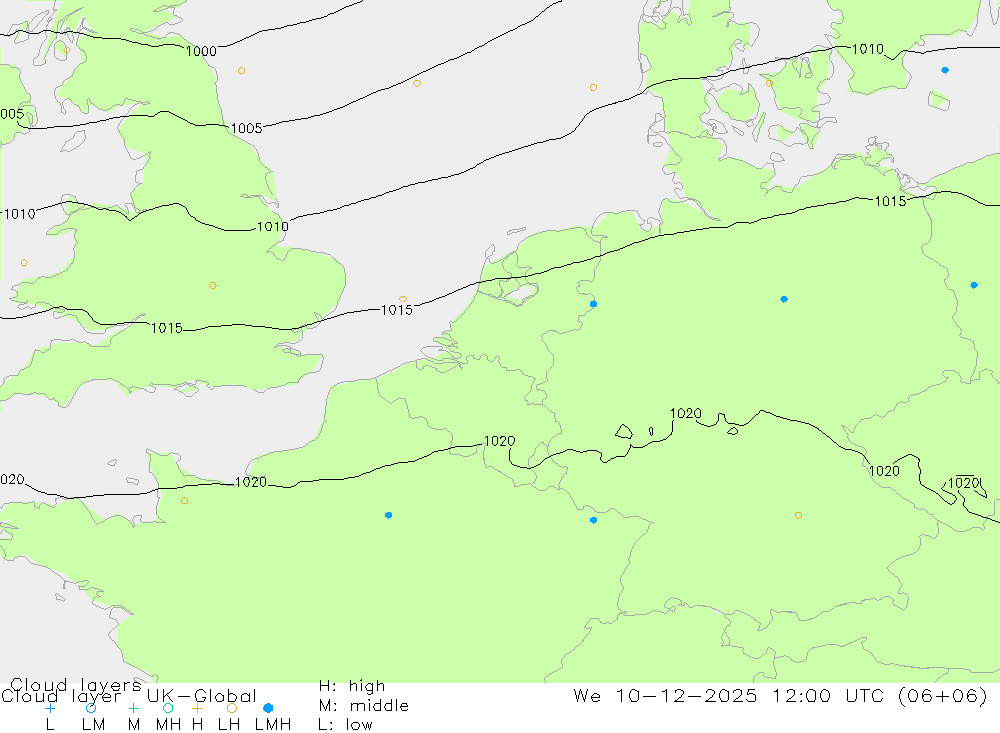Click the 1000 isobar label
Image resolution: width=1000 pixels, height=733 pixels.
click(x=201, y=51)
